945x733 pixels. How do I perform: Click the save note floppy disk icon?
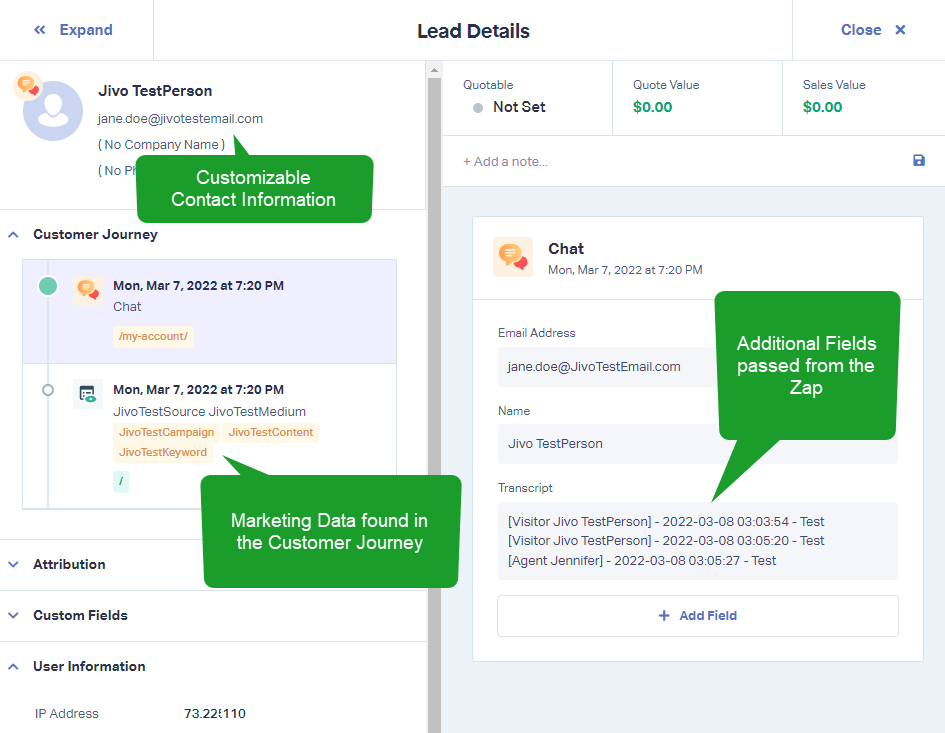click(x=918, y=160)
